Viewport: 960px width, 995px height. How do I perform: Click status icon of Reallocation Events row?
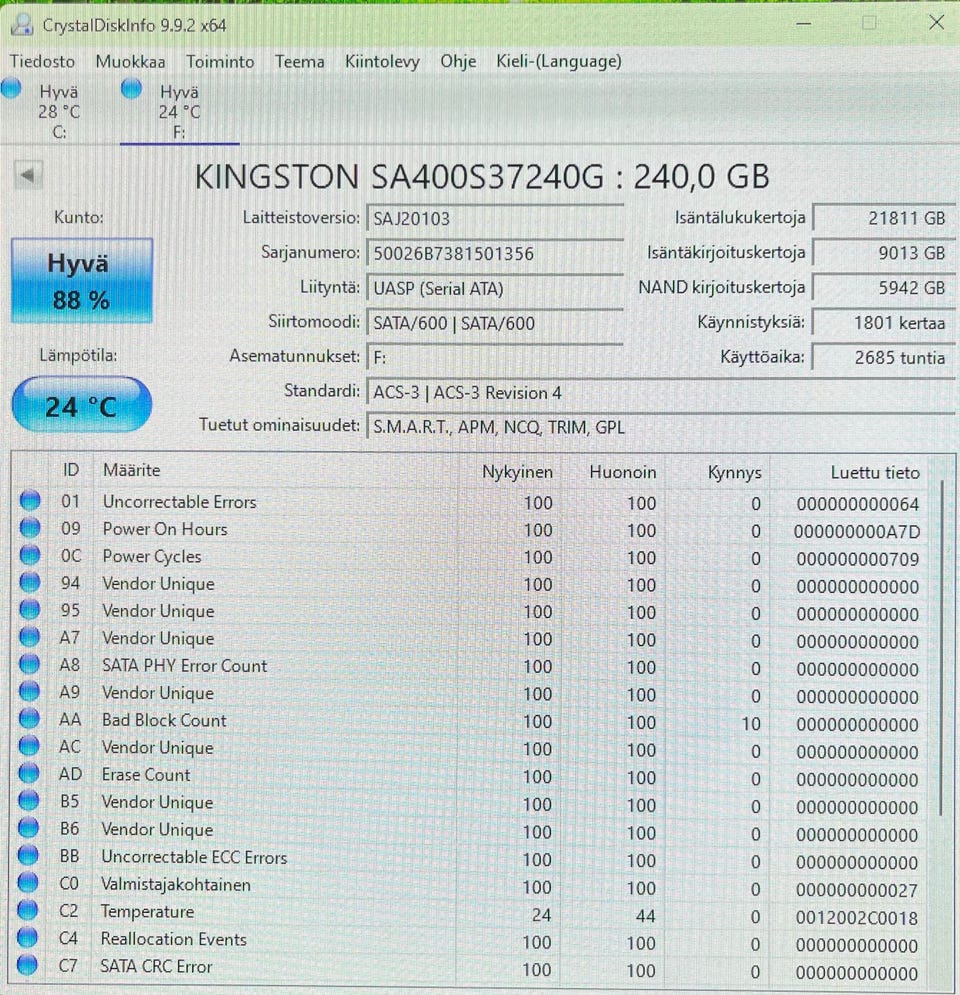pyautogui.click(x=27, y=937)
